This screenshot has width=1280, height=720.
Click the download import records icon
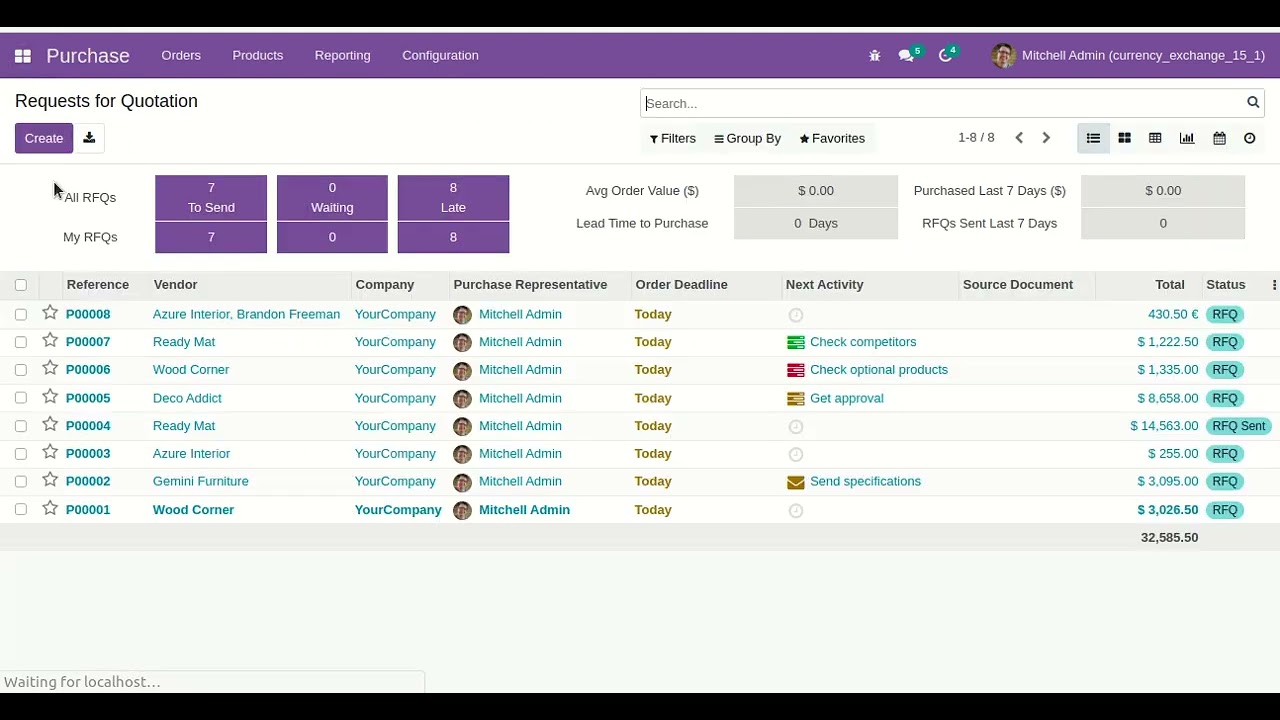pyautogui.click(x=89, y=138)
